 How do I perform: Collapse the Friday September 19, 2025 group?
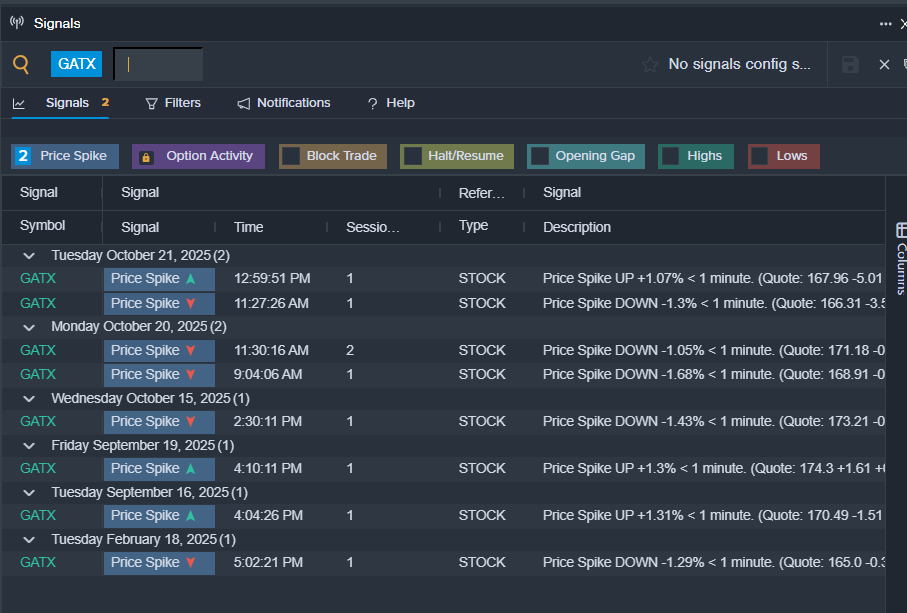pos(29,445)
